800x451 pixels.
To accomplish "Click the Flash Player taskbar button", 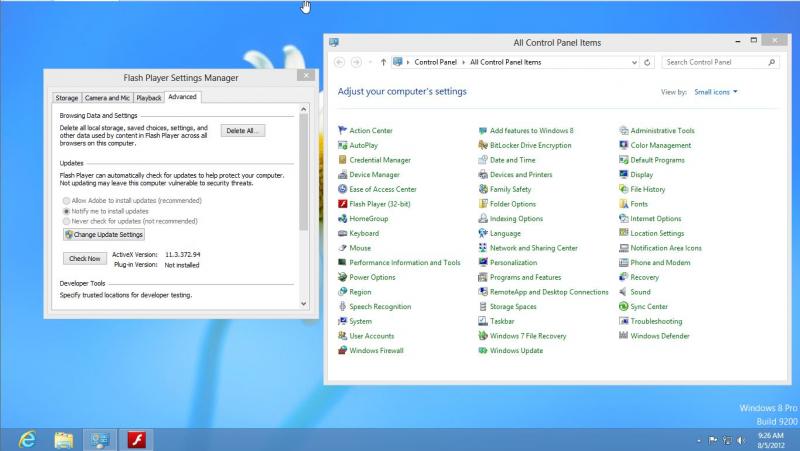I will point(137,440).
